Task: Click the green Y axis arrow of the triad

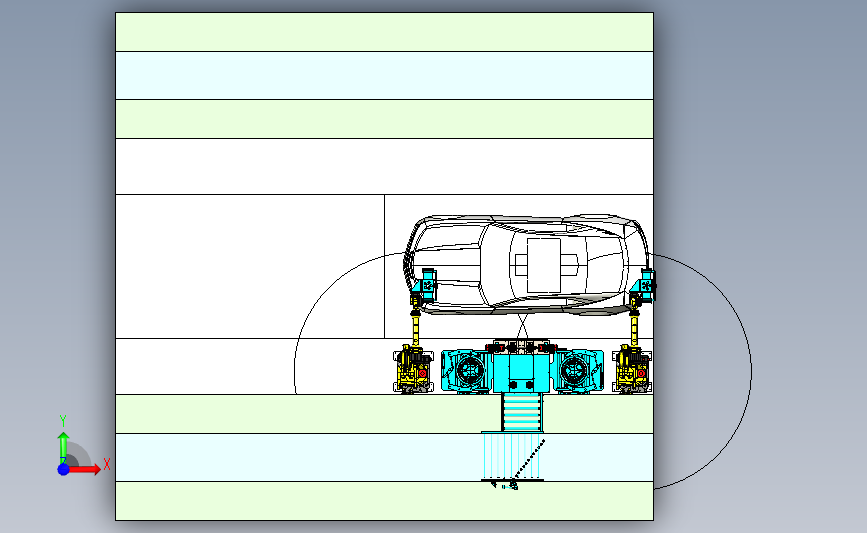Action: [x=64, y=448]
